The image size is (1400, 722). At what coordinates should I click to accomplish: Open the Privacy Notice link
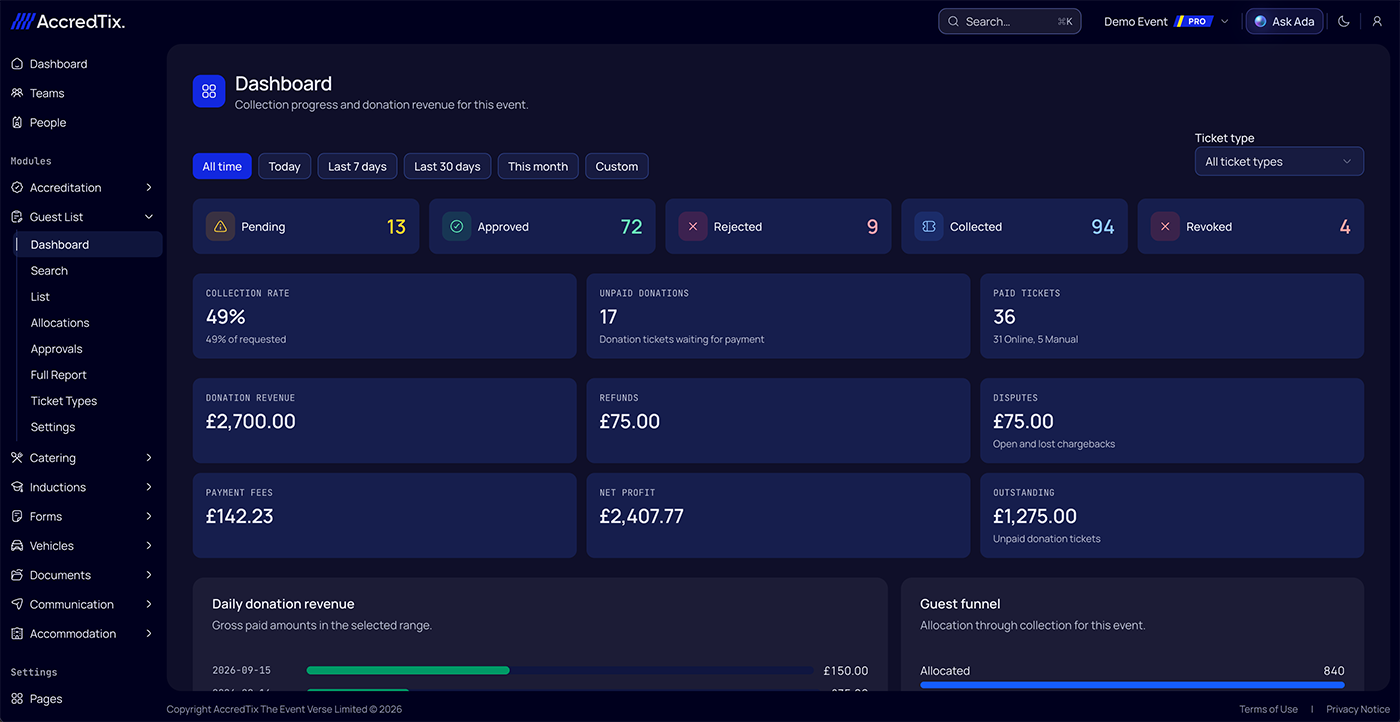click(x=1358, y=709)
